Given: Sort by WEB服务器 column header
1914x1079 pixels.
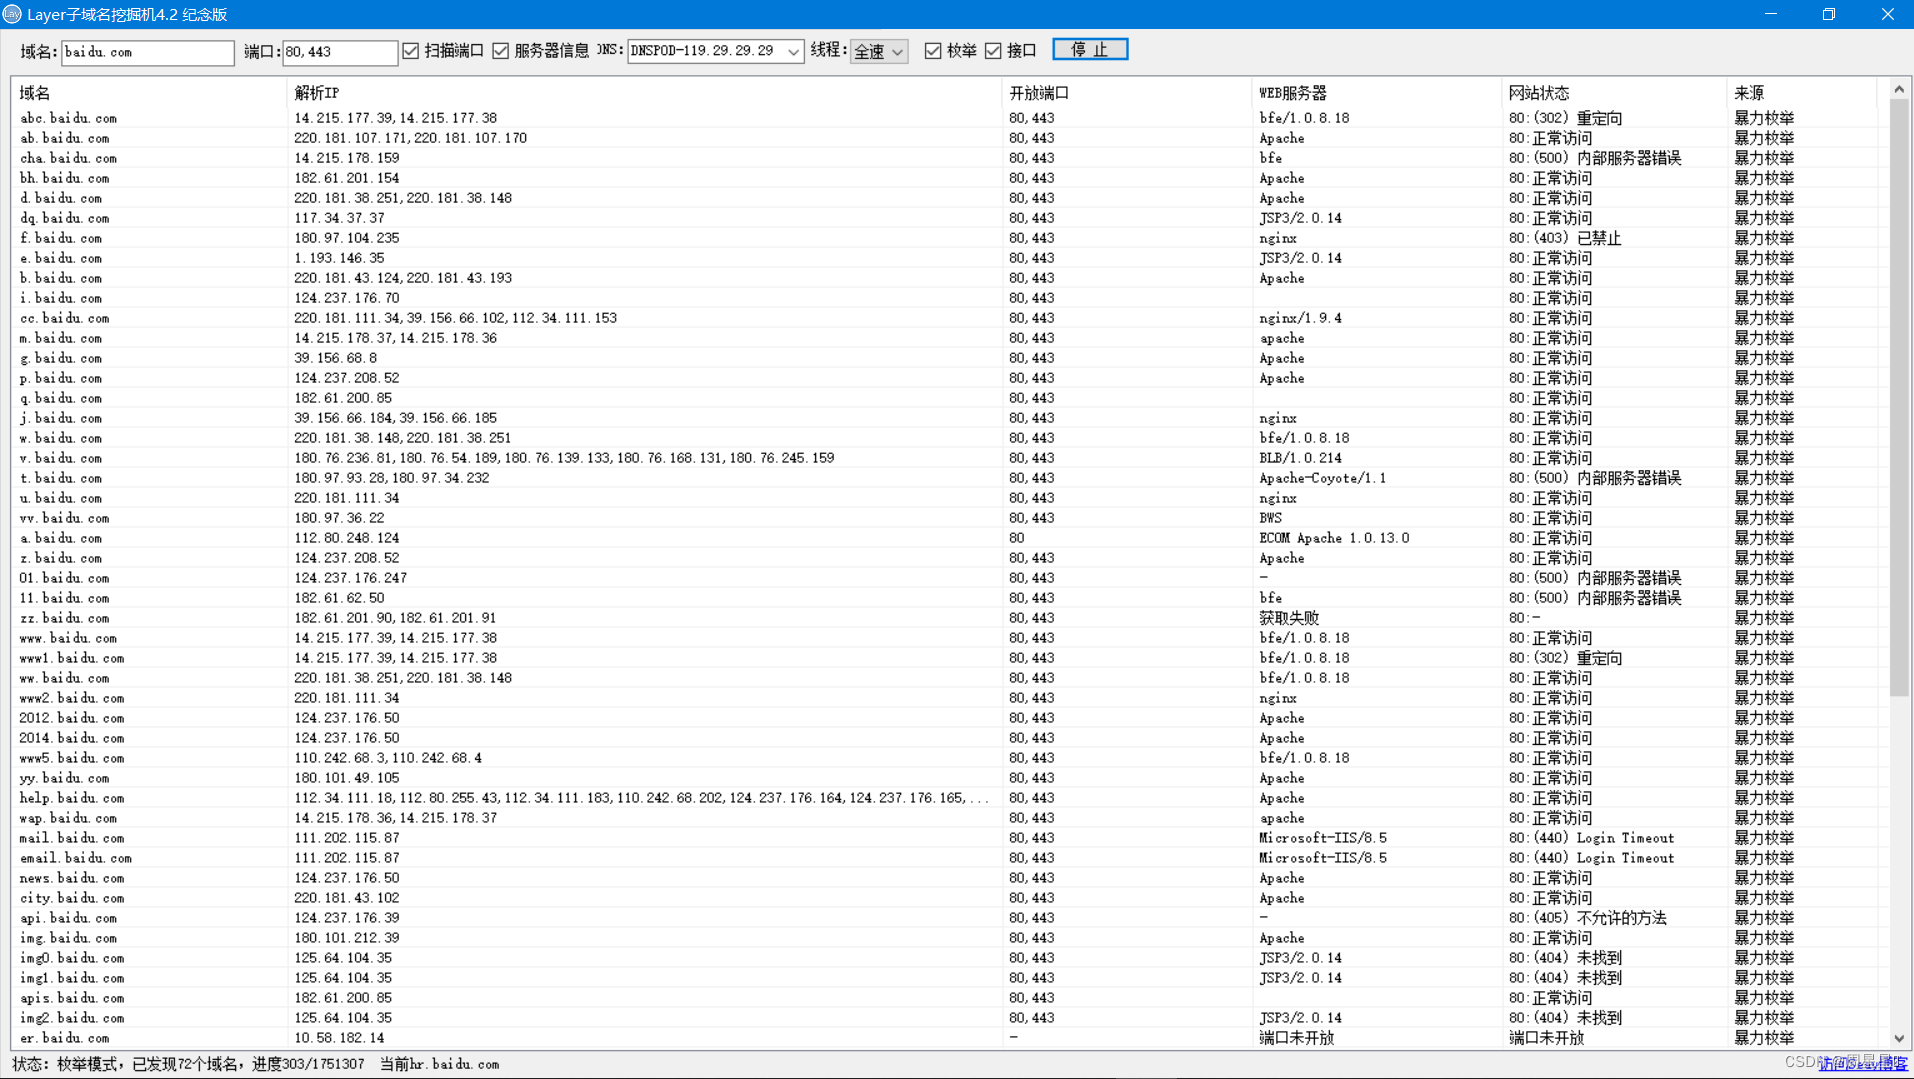Looking at the screenshot, I should 1376,93.
